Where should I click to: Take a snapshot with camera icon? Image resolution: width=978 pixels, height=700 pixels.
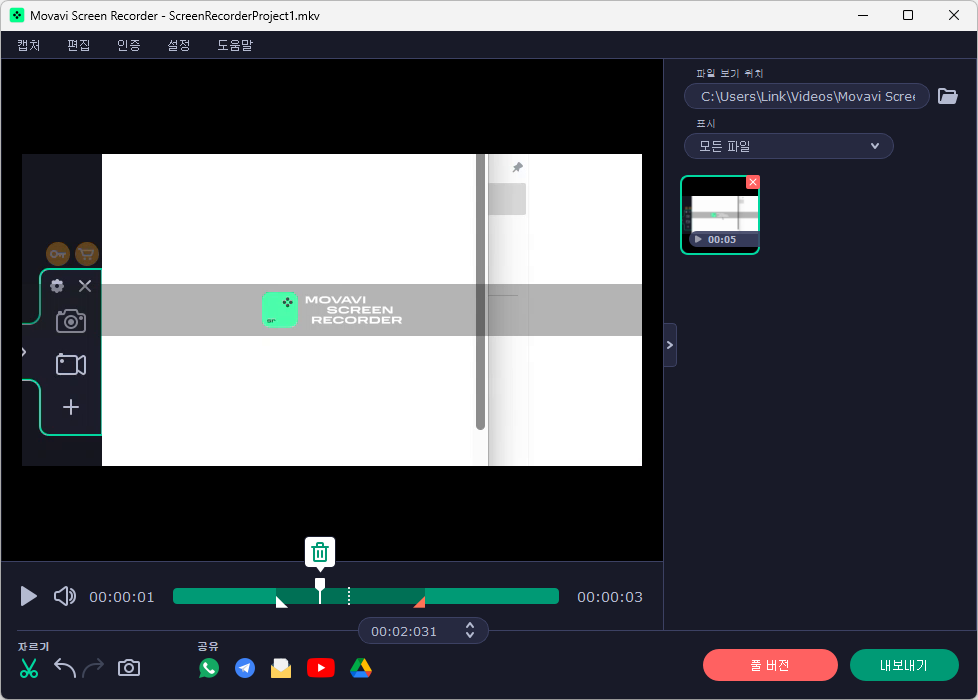click(128, 668)
